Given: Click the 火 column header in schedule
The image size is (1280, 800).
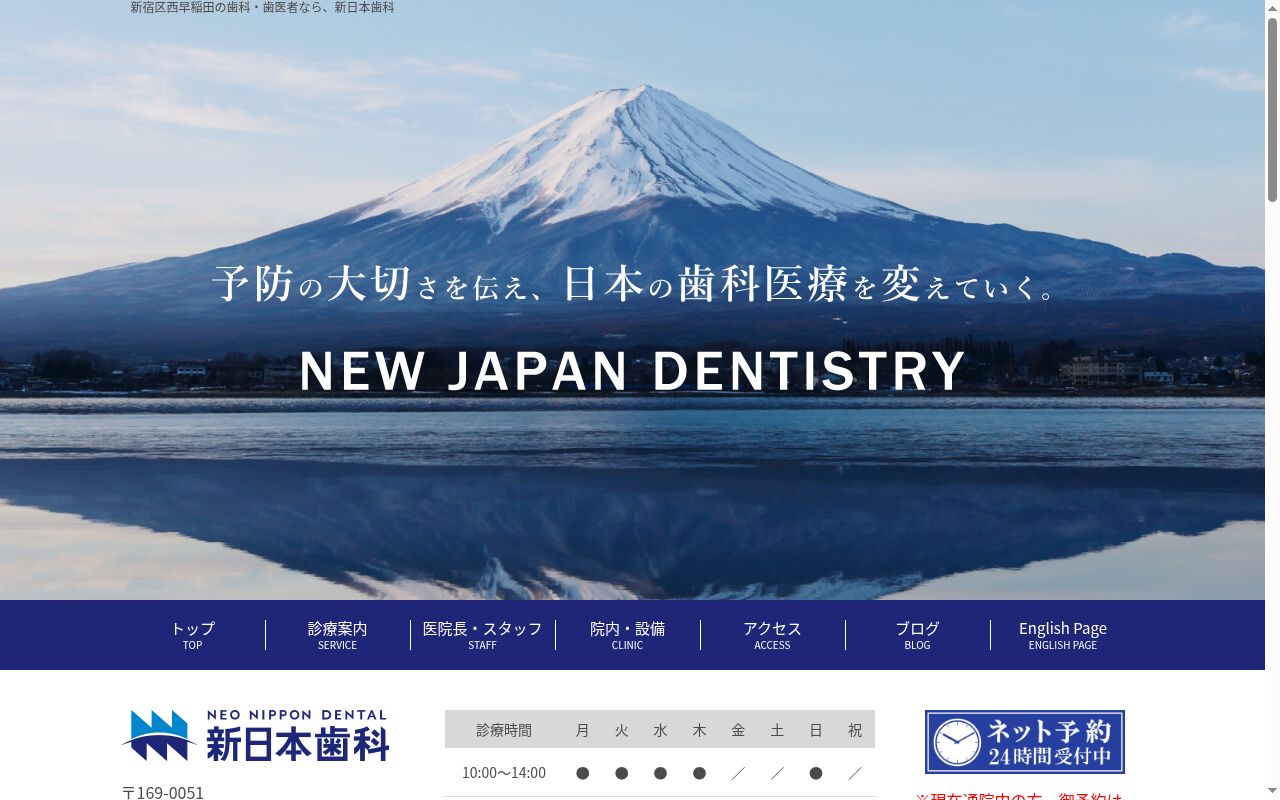Looking at the screenshot, I should 621,730.
